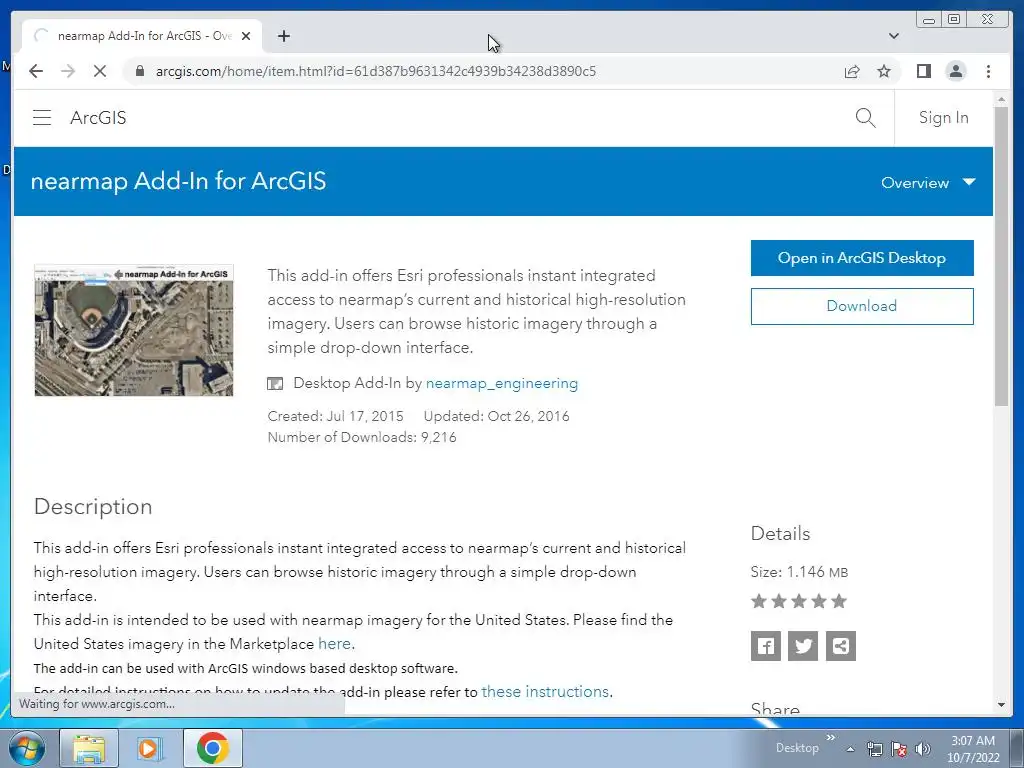Click the page vertical scrollbar thumb
This screenshot has width=1024, height=768.
tap(1001, 256)
